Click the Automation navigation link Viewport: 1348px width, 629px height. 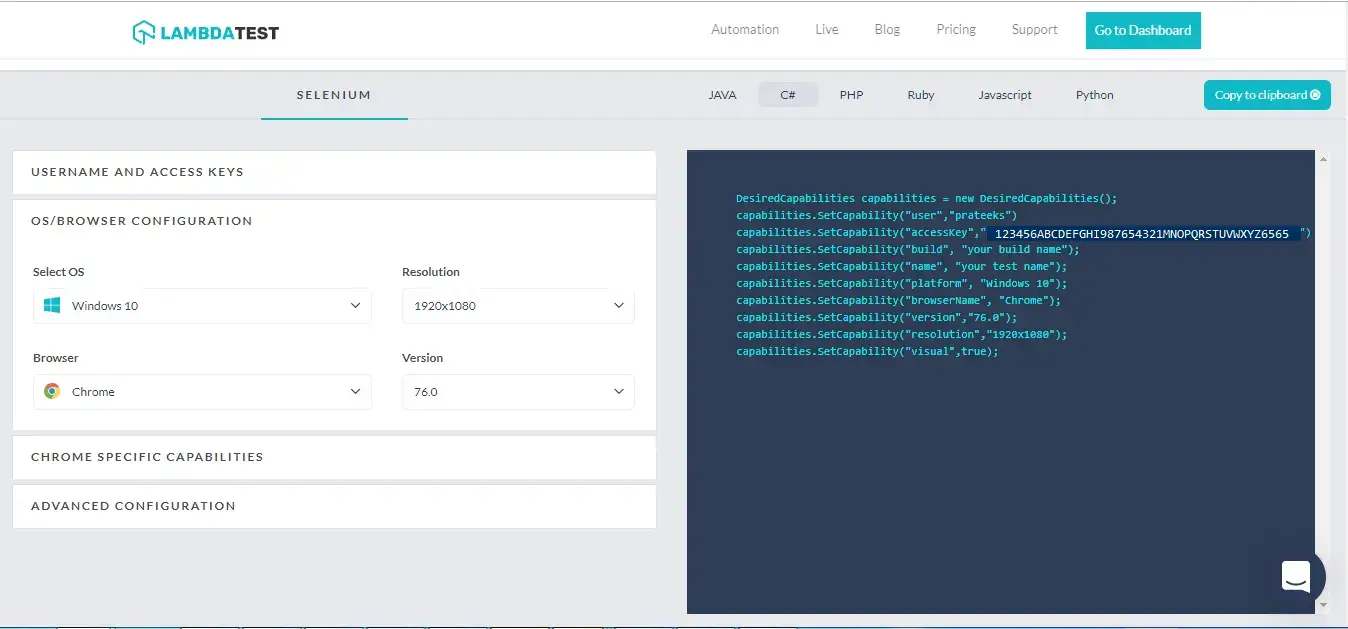coord(744,29)
